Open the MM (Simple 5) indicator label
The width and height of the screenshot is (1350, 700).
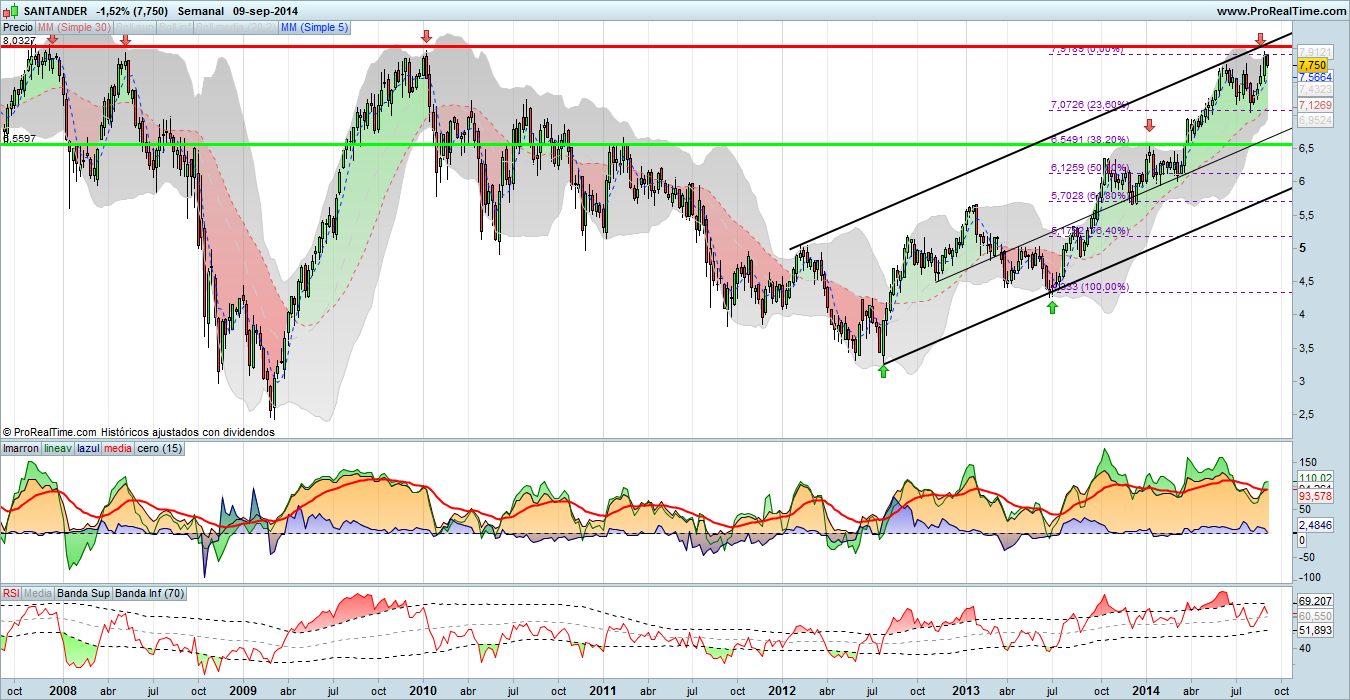point(314,27)
